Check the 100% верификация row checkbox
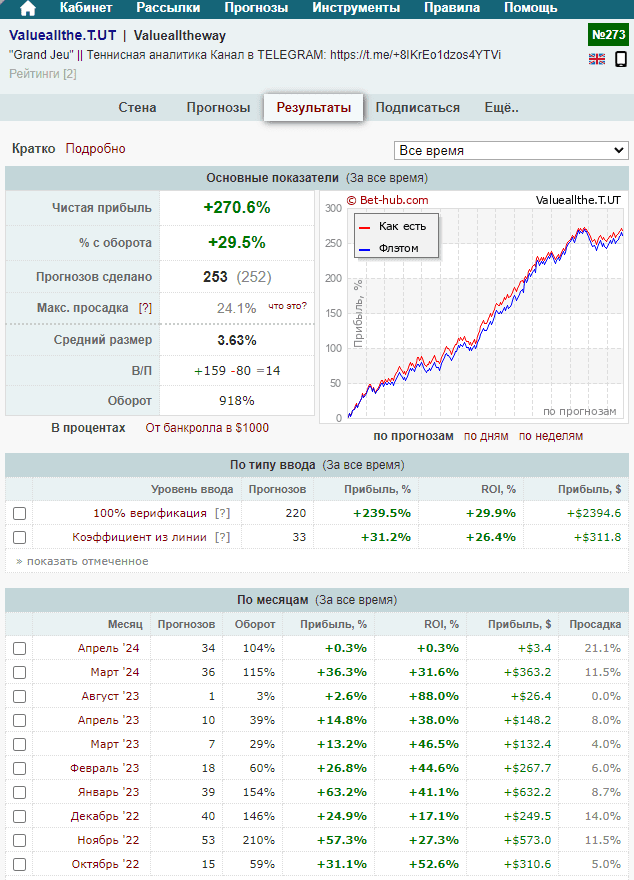The image size is (634, 880). coord(20,513)
